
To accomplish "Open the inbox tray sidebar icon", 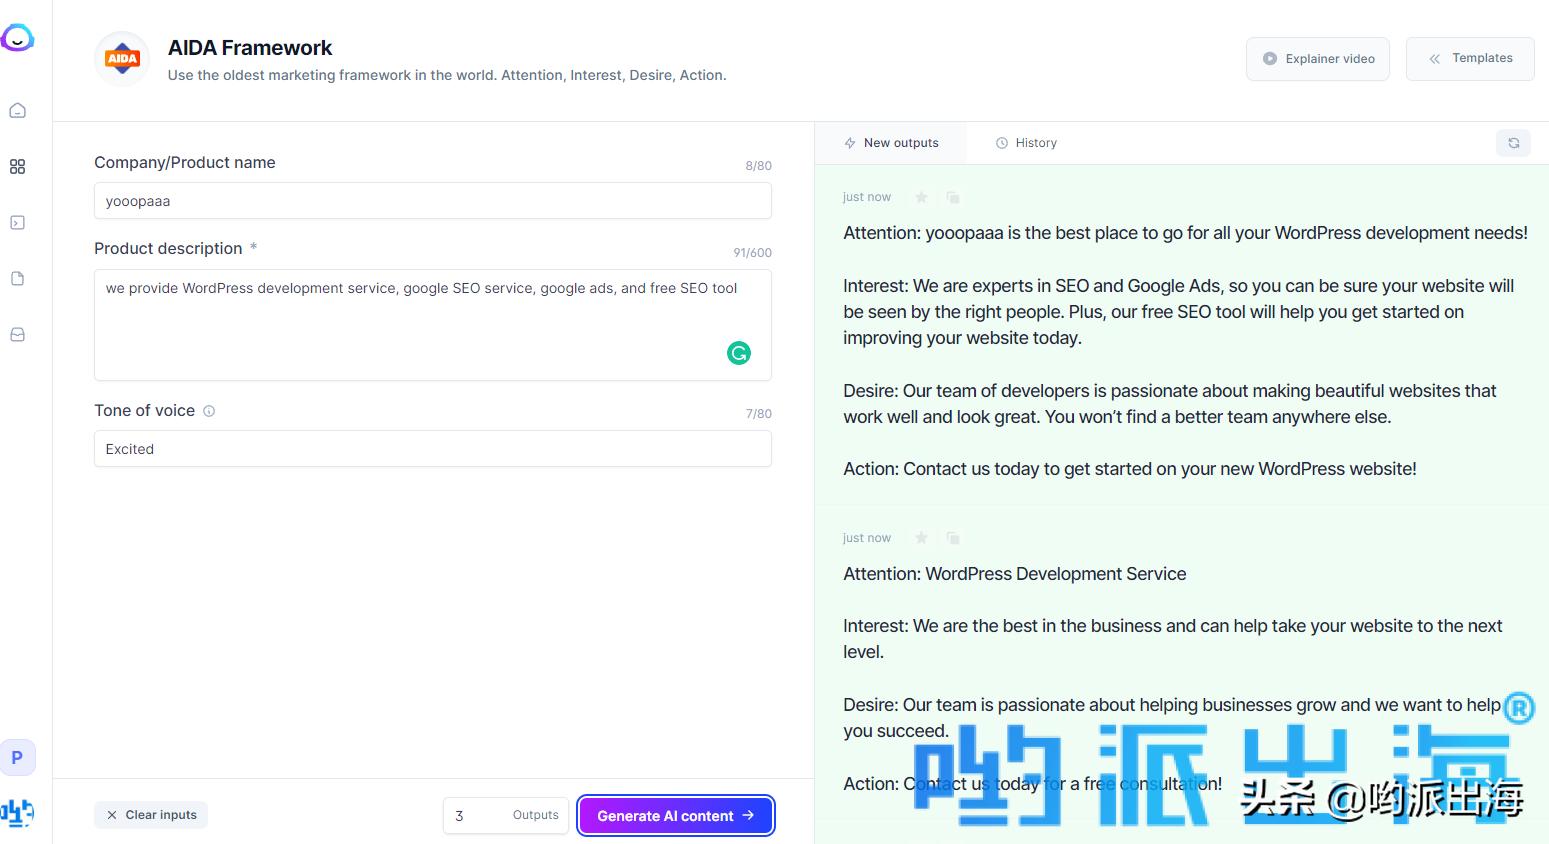I will (x=18, y=335).
